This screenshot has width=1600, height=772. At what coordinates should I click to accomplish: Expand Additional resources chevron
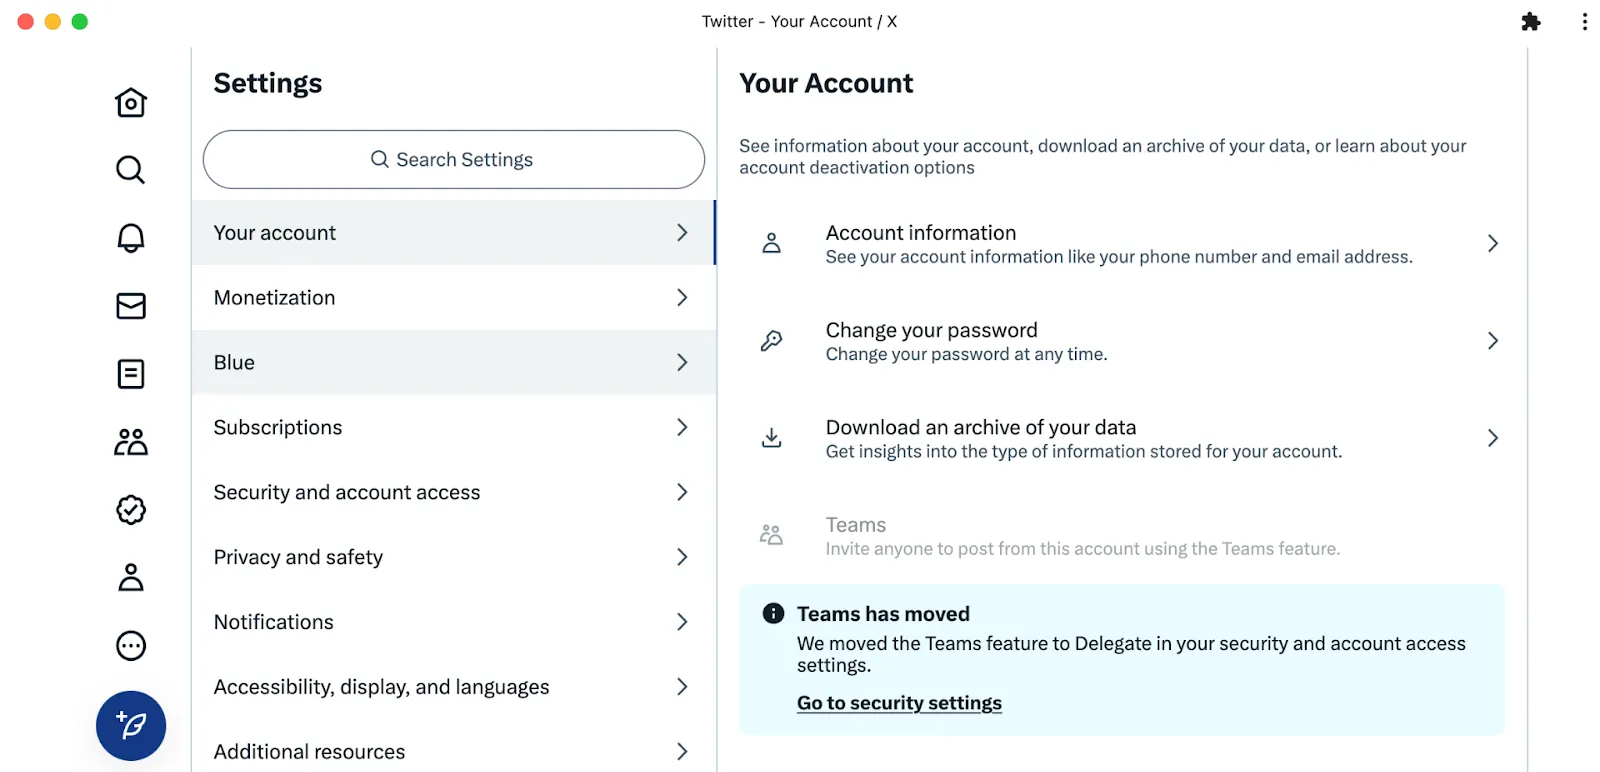click(682, 751)
